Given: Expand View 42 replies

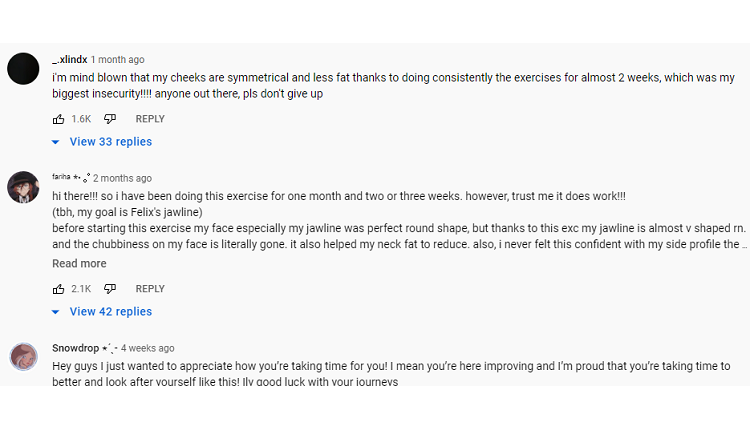Looking at the screenshot, I should (110, 312).
